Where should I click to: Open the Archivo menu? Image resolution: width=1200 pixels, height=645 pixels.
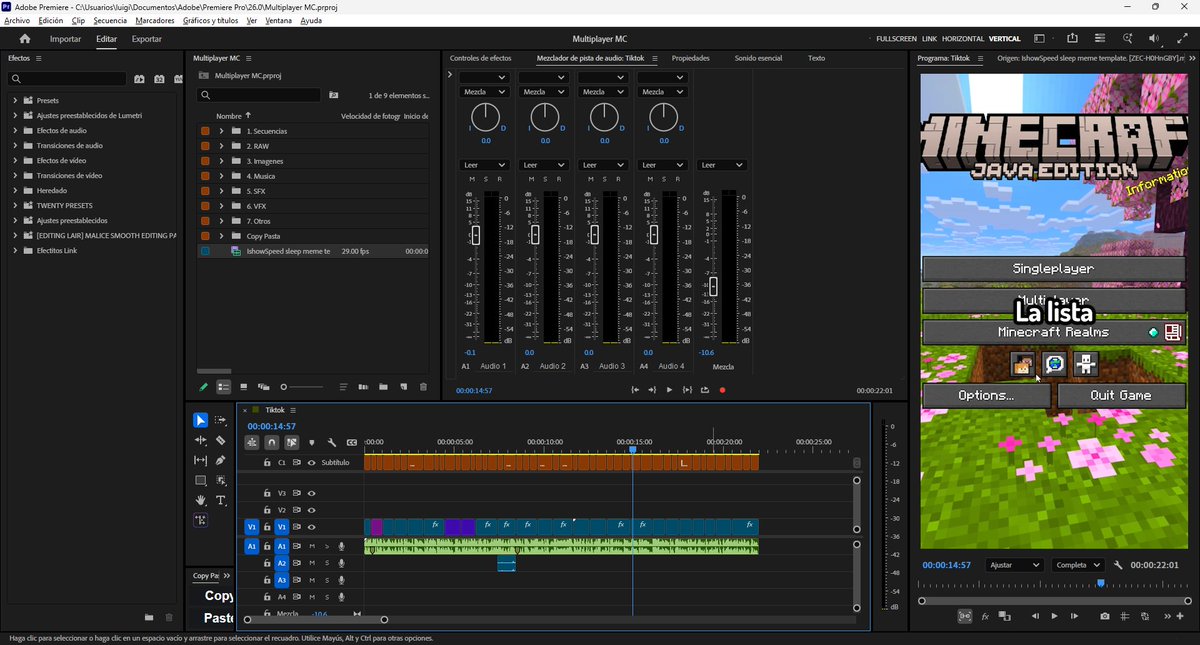click(x=17, y=20)
